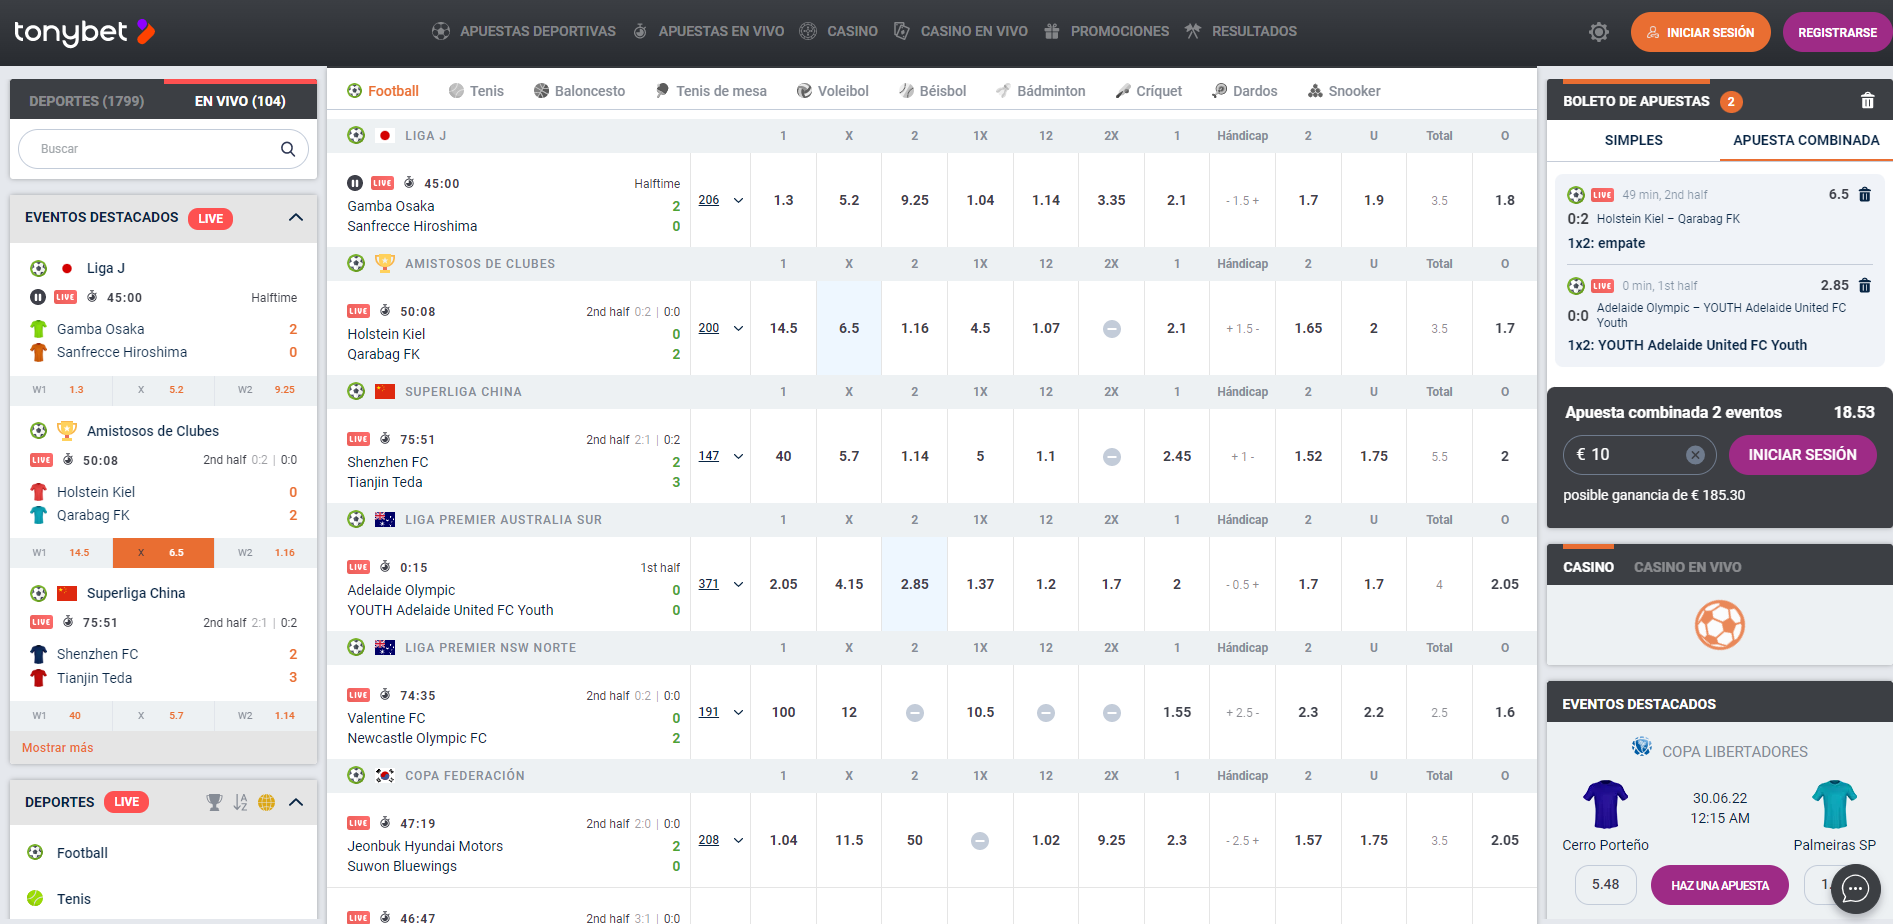Viewport: 1893px width, 924px height.
Task: Click the Liga J Japan flag icon in center list
Action: click(385, 136)
